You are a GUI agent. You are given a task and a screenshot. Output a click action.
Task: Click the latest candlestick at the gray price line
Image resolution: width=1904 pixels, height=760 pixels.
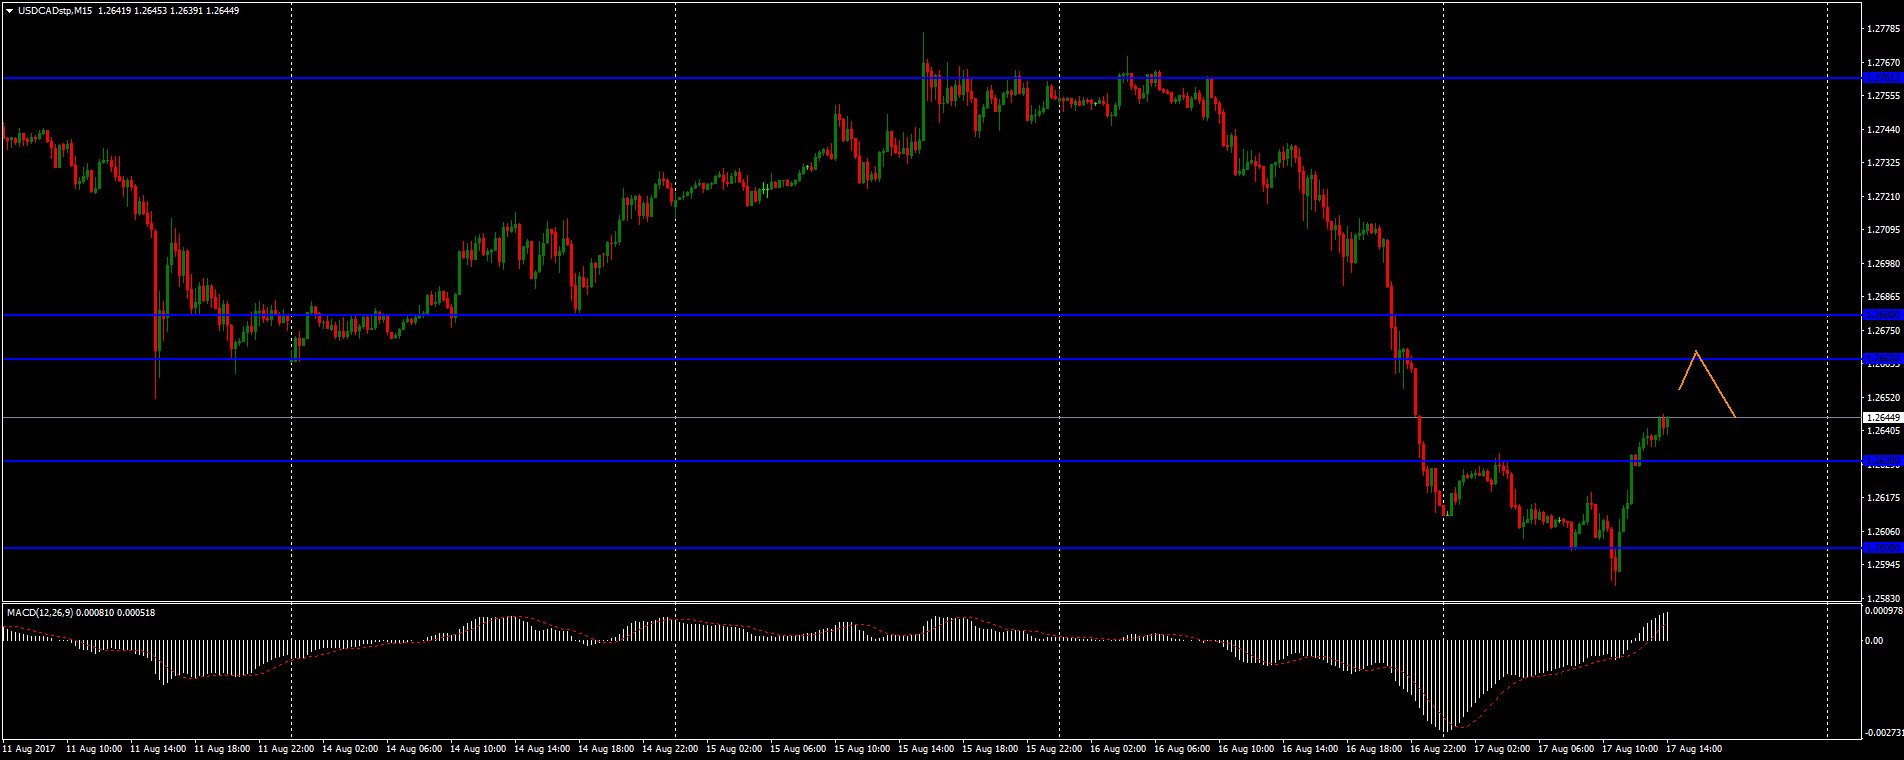1667,423
